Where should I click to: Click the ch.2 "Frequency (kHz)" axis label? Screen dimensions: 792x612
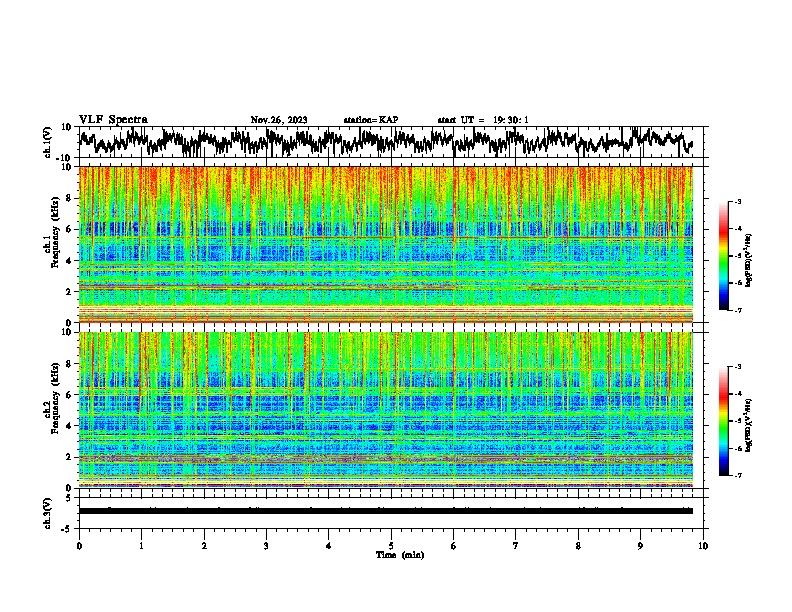(x=55, y=398)
